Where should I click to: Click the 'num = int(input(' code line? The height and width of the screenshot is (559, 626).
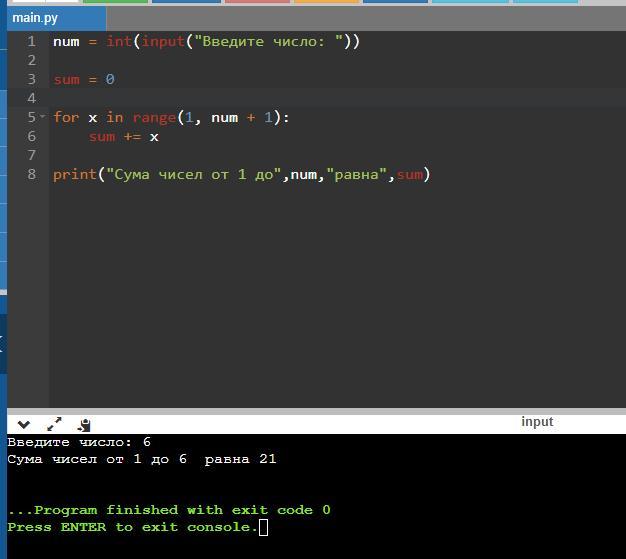(x=206, y=42)
